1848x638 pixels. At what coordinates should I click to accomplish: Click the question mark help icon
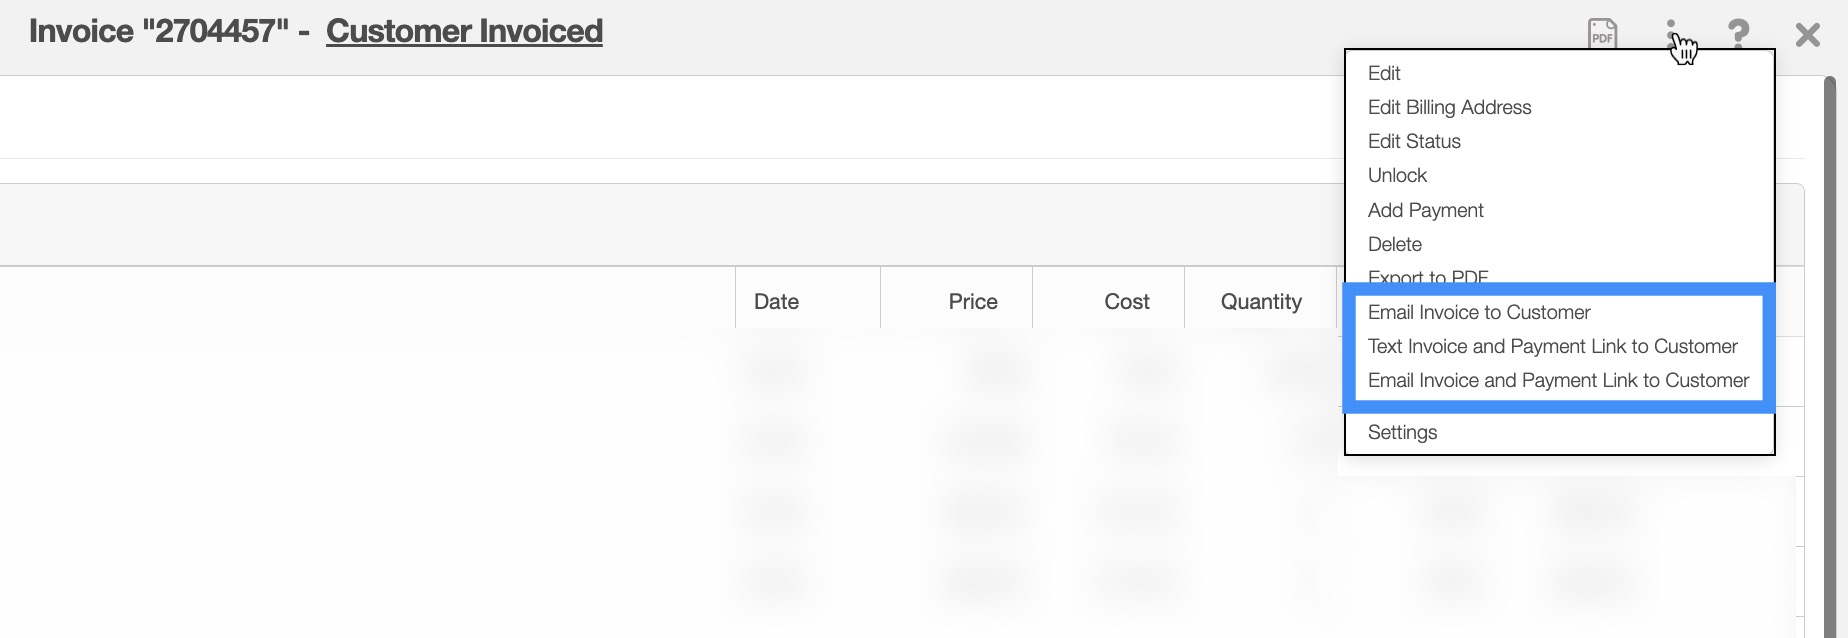pyautogui.click(x=1739, y=34)
